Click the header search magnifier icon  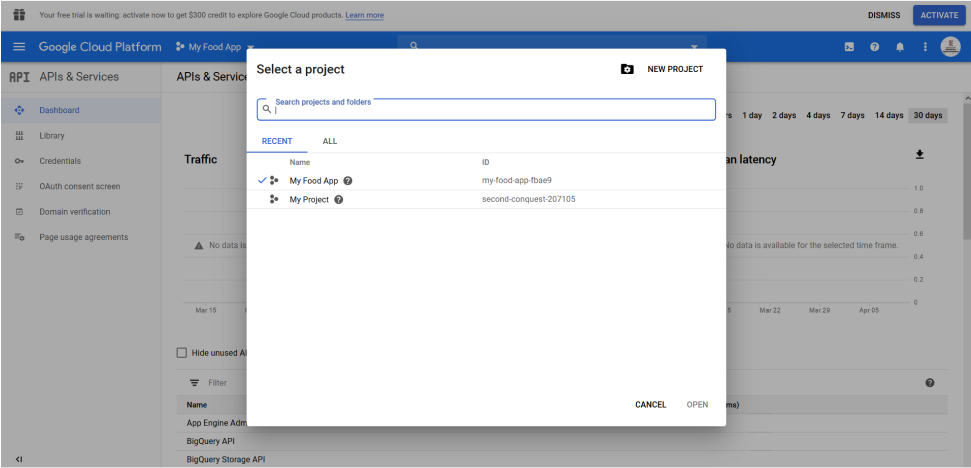(x=414, y=45)
